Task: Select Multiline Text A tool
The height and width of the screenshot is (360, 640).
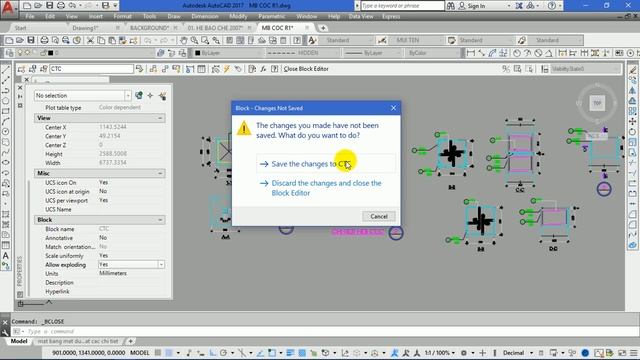Action: [6, 256]
